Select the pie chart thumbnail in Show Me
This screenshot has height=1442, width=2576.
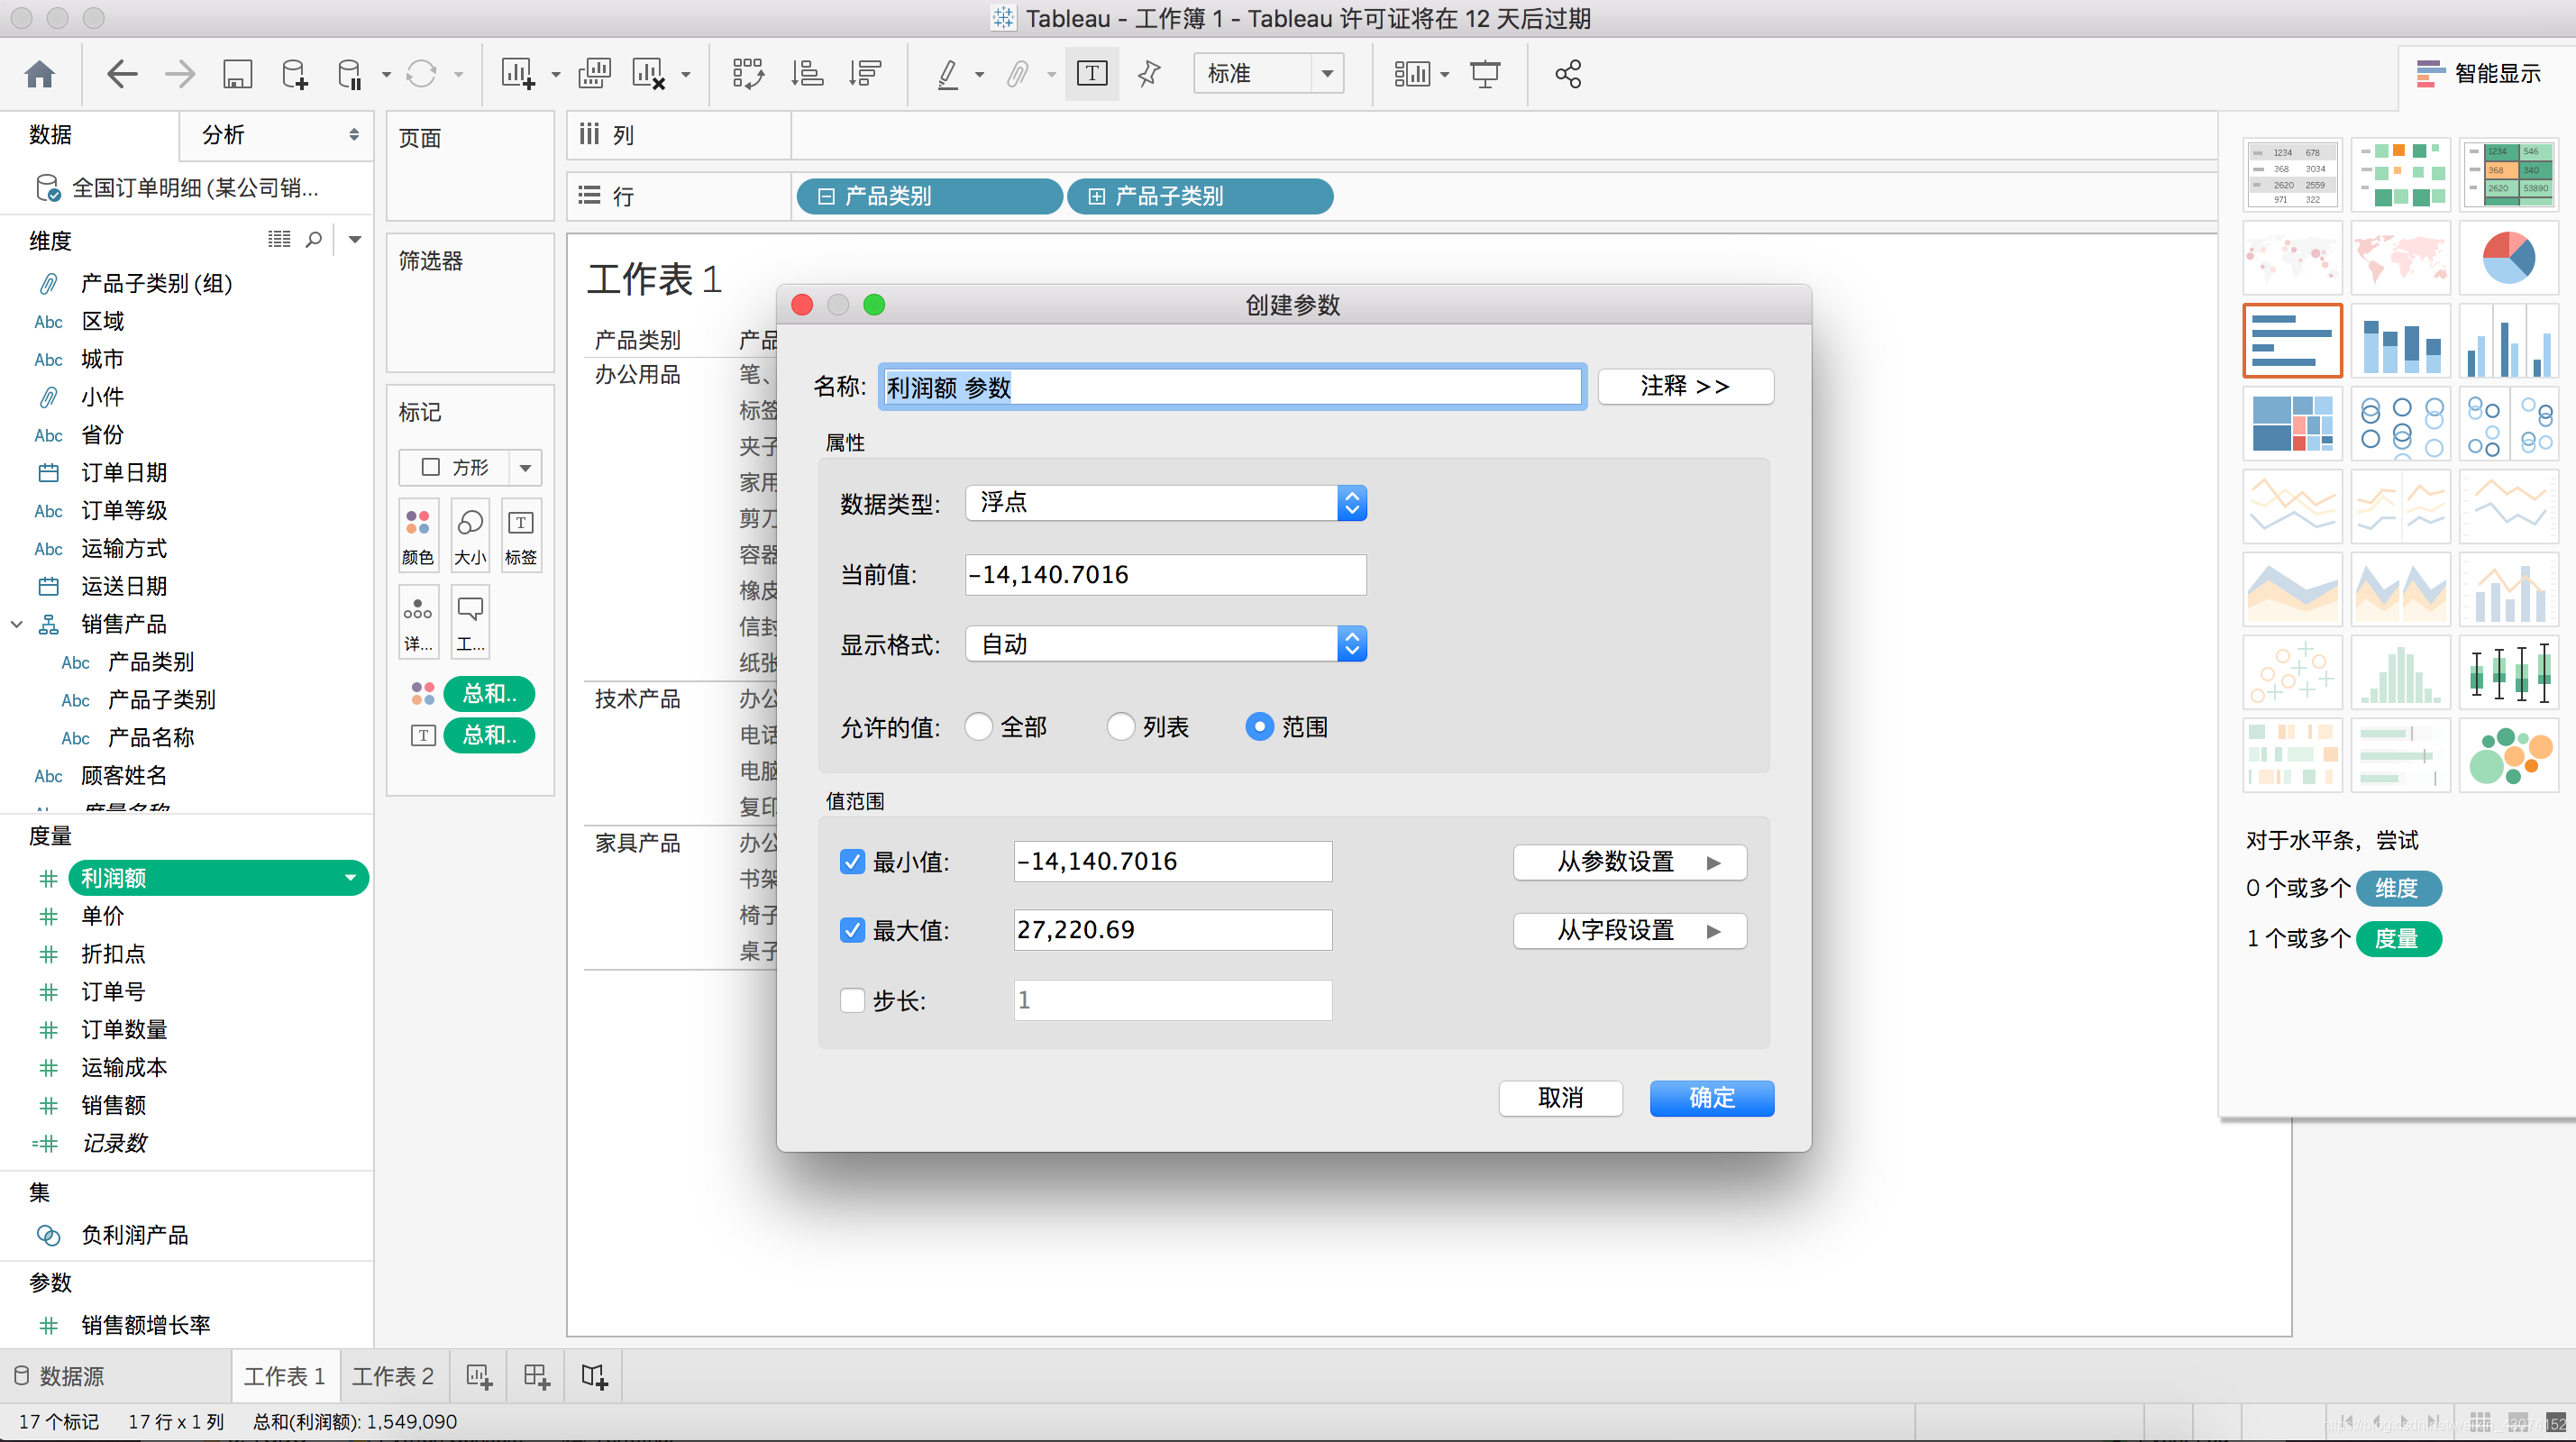click(2508, 258)
